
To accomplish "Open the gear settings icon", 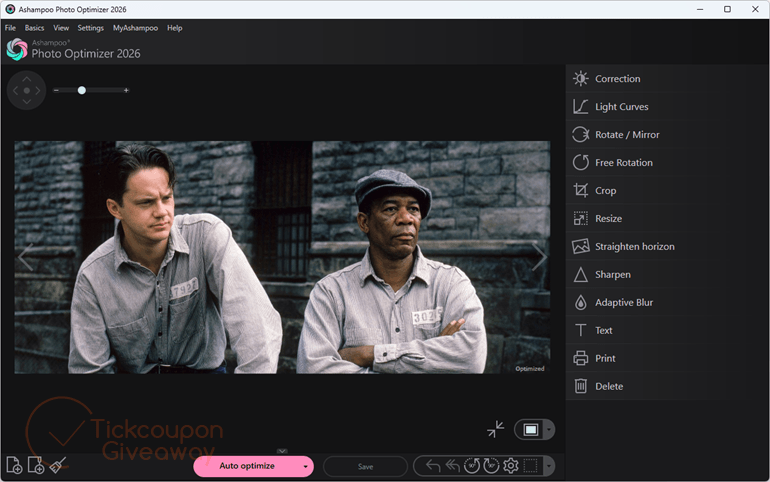I will (x=511, y=466).
